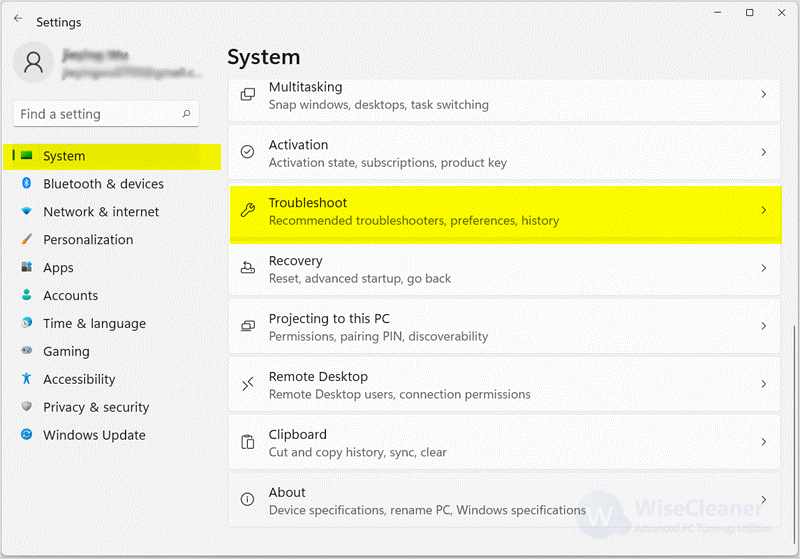Image resolution: width=800 pixels, height=559 pixels.
Task: Click the System monitor icon in the sidebar
Action: coord(27,155)
